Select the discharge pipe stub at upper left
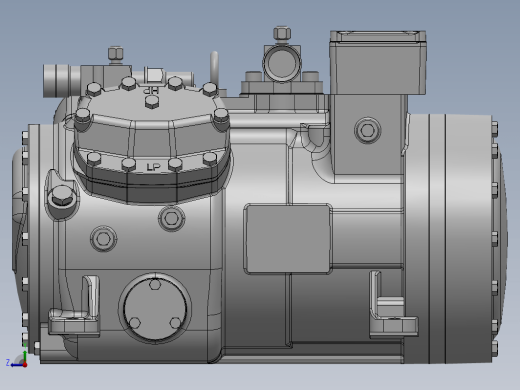The height and width of the screenshot is (390, 520). 61,80
